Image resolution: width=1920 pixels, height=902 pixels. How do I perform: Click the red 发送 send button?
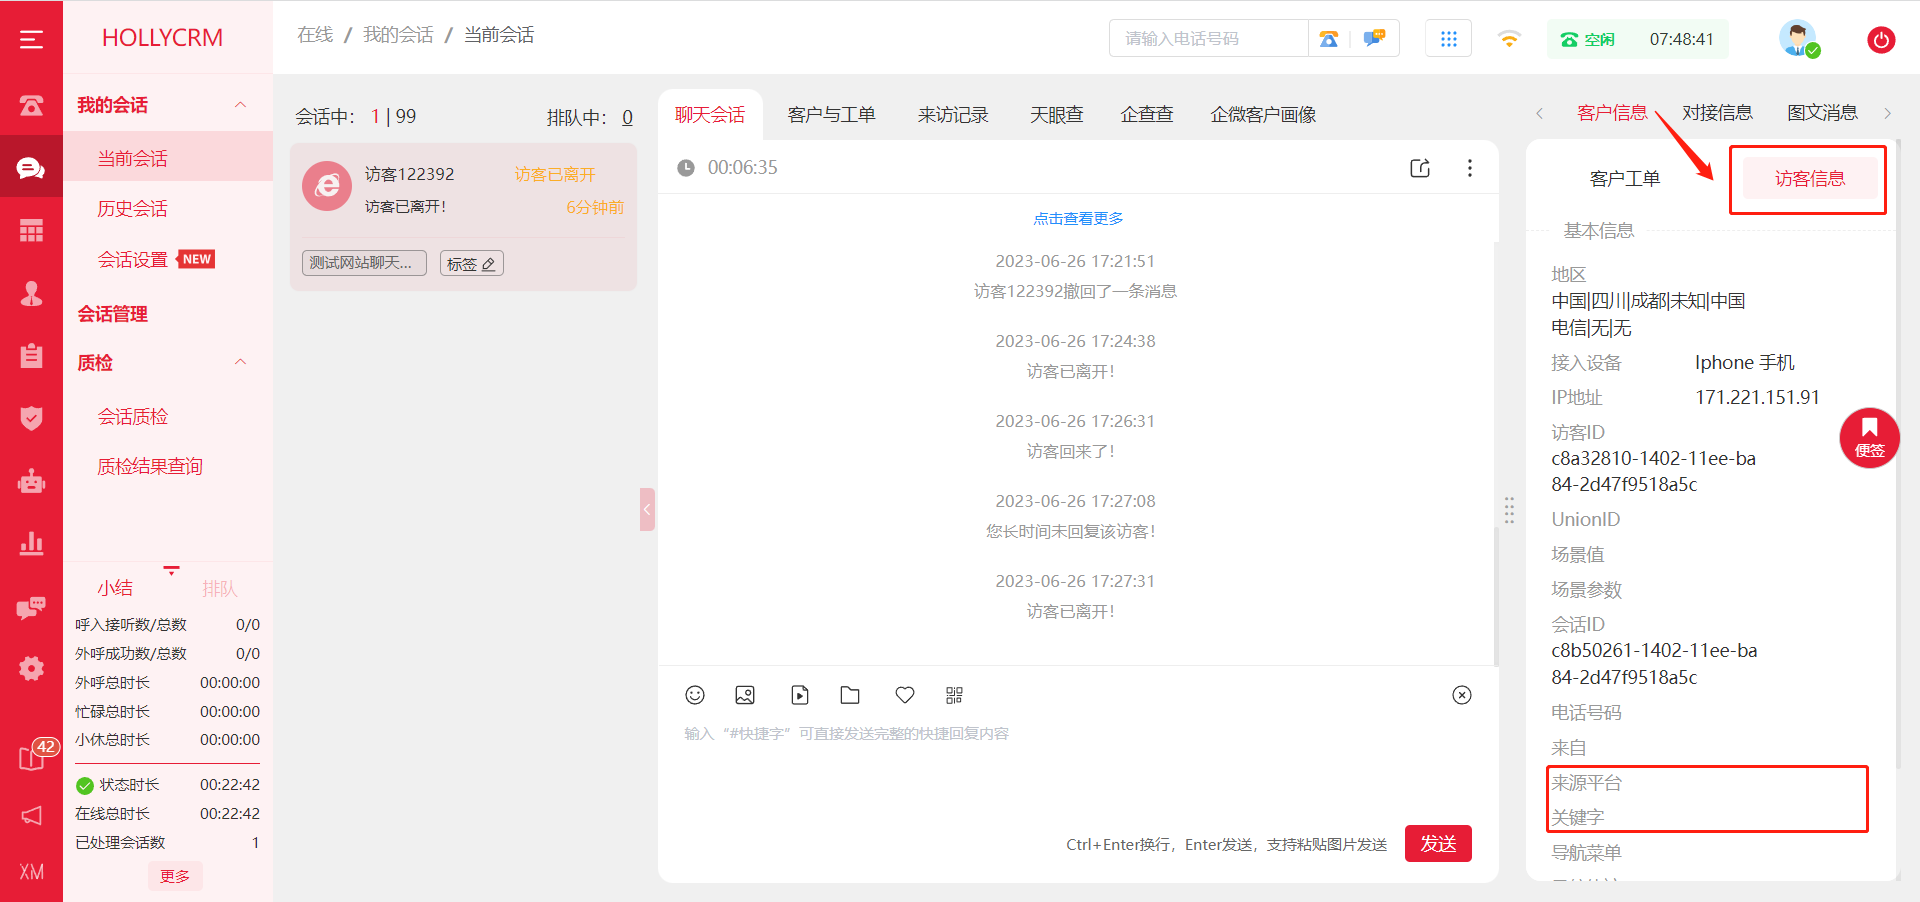(1437, 843)
